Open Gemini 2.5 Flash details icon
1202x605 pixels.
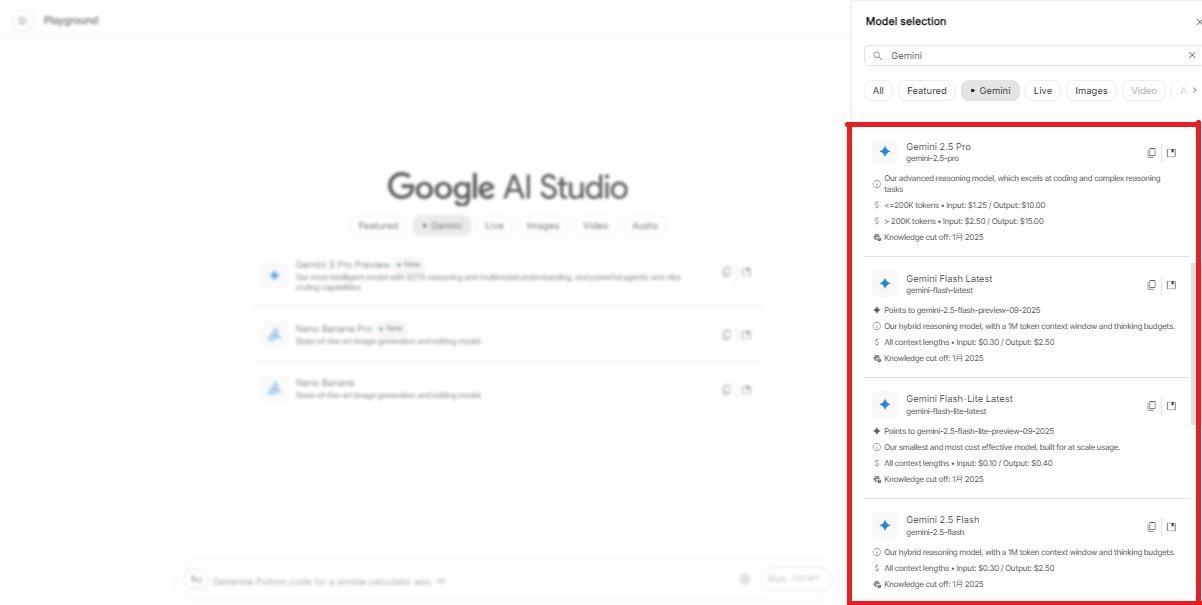(1172, 527)
